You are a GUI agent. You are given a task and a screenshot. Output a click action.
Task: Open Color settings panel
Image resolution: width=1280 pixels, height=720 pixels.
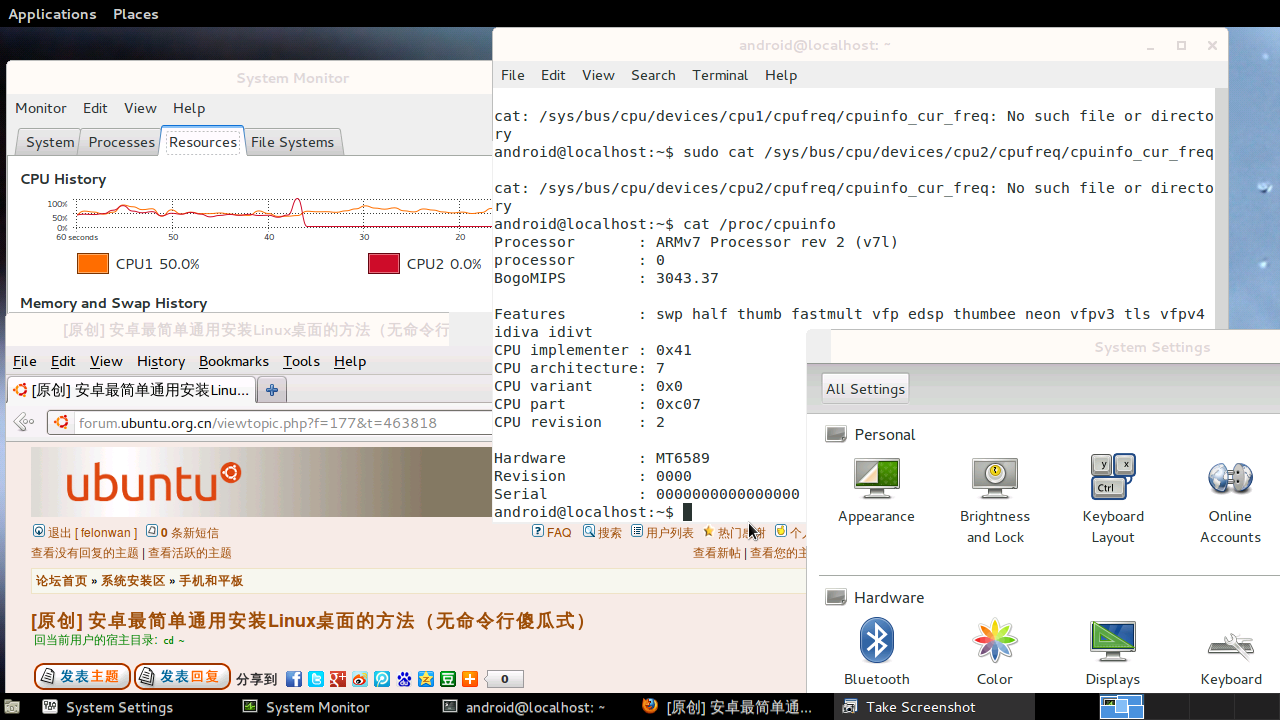pyautogui.click(x=995, y=652)
